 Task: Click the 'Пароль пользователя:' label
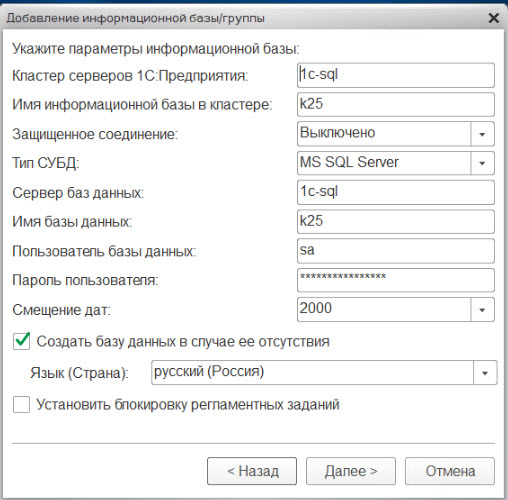coord(85,280)
